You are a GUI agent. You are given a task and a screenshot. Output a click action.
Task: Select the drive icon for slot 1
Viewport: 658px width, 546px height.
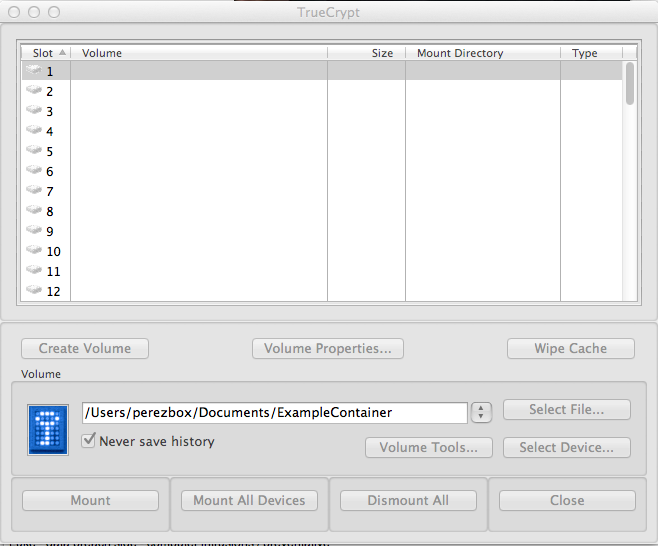click(34, 70)
